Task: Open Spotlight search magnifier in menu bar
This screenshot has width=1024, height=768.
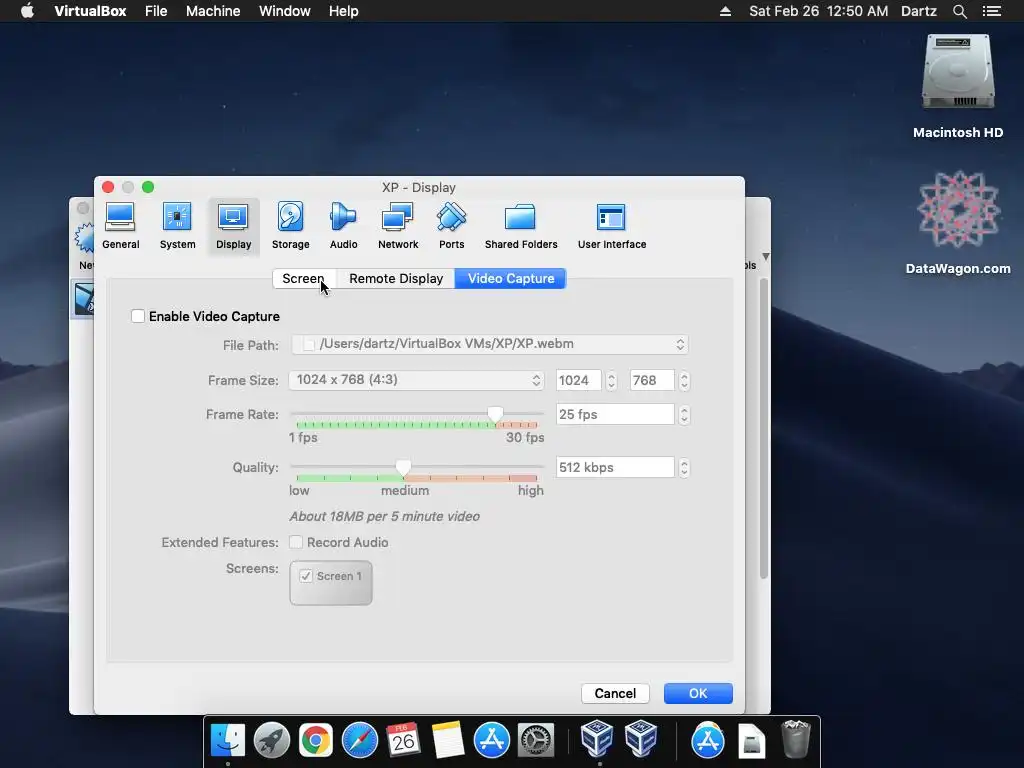Action: [x=959, y=11]
